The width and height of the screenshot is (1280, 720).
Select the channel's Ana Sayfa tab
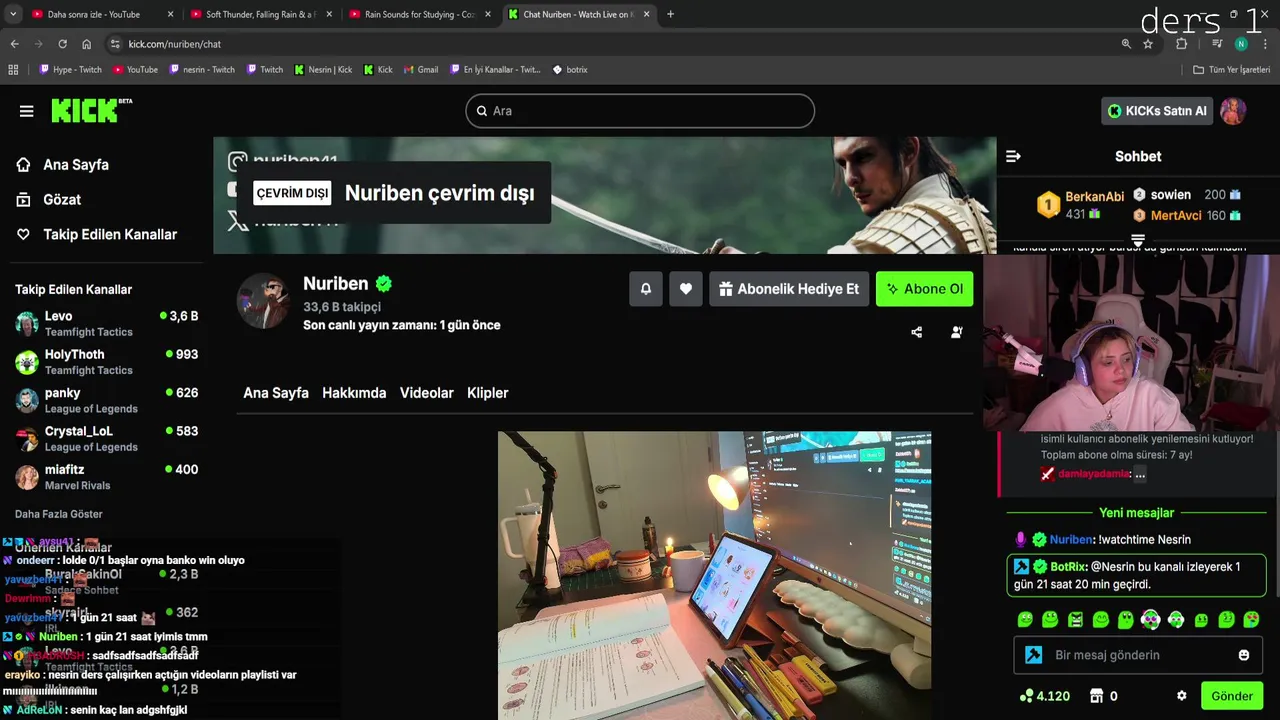point(276,393)
